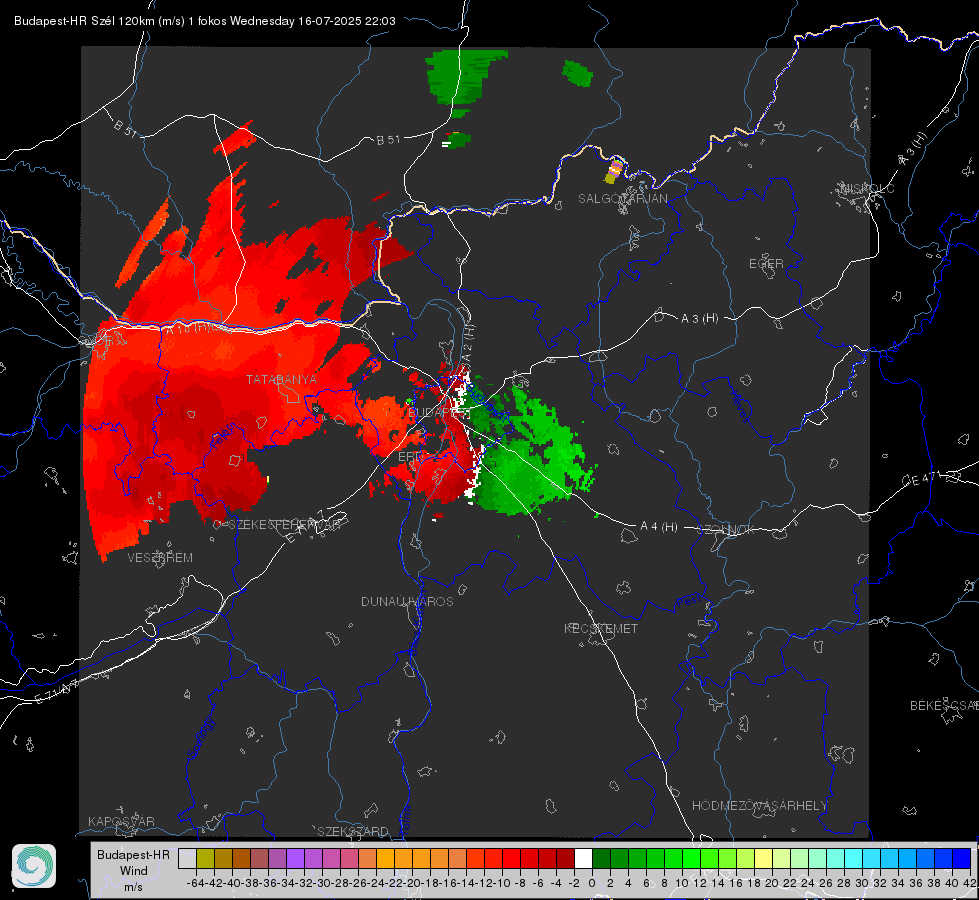This screenshot has height=900, width=979.
Task: Select the KAPOSVAR city label
Action: point(121,821)
